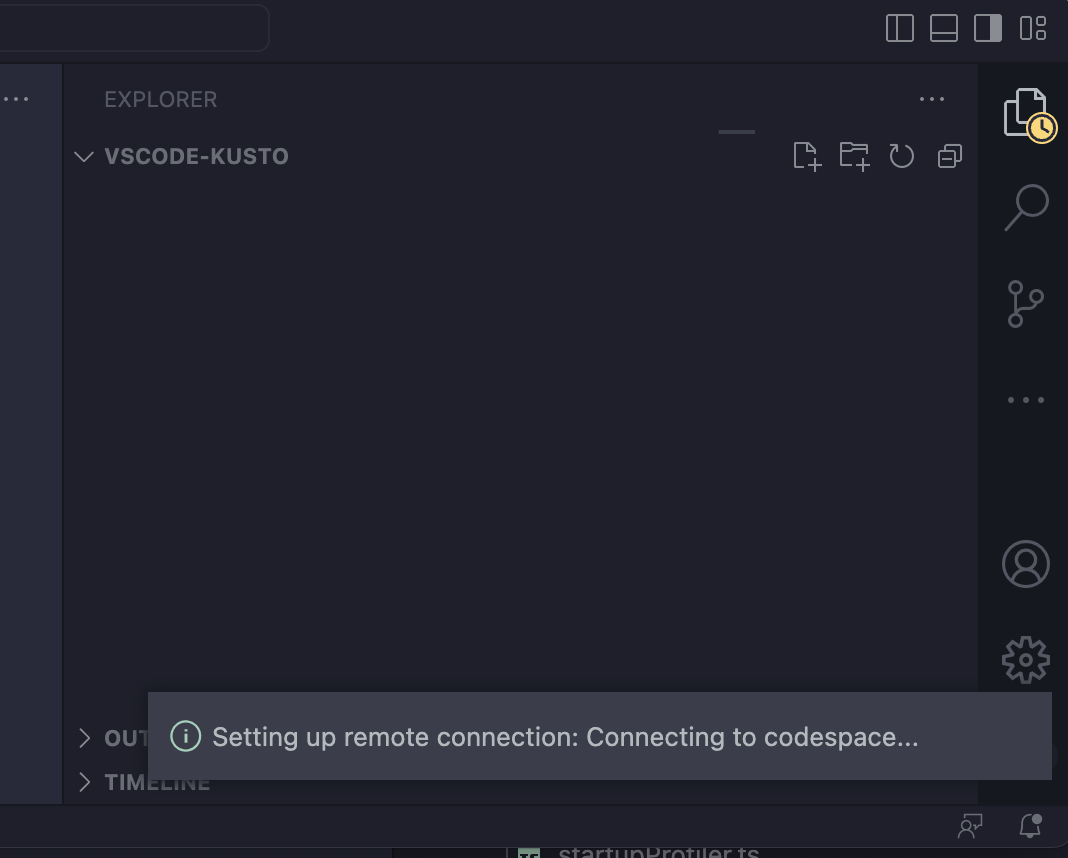The image size is (1068, 858).
Task: Toggle split editor layout control
Action: tap(899, 28)
